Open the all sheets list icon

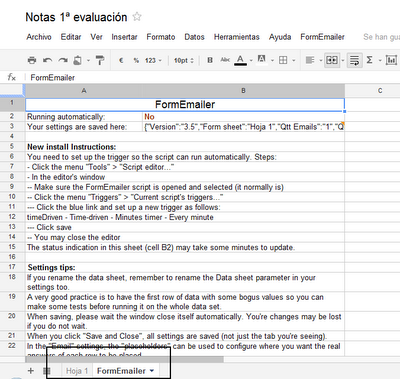[47, 371]
